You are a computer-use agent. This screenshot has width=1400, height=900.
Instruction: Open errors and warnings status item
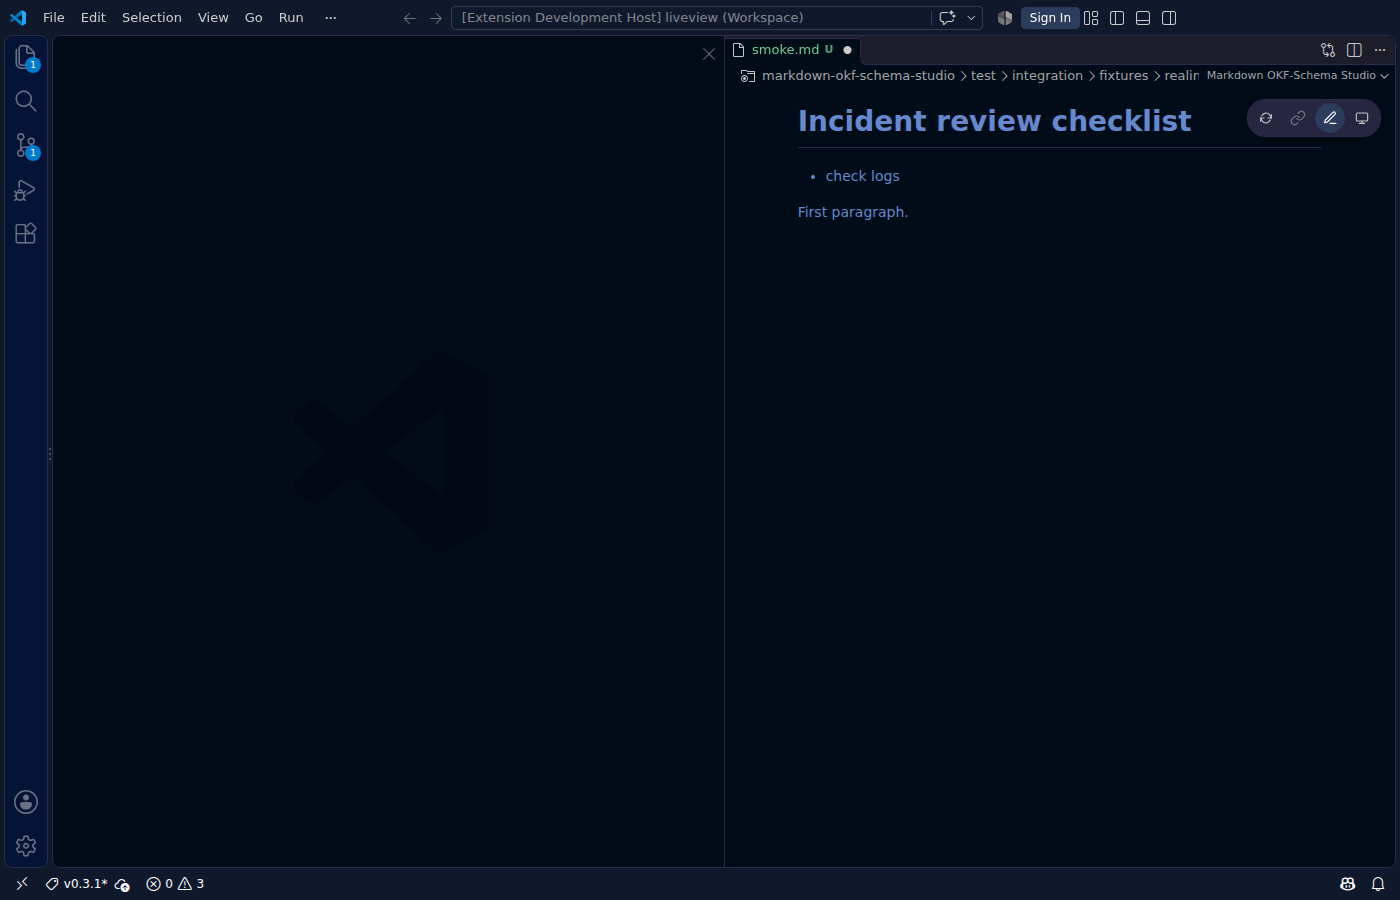click(175, 883)
